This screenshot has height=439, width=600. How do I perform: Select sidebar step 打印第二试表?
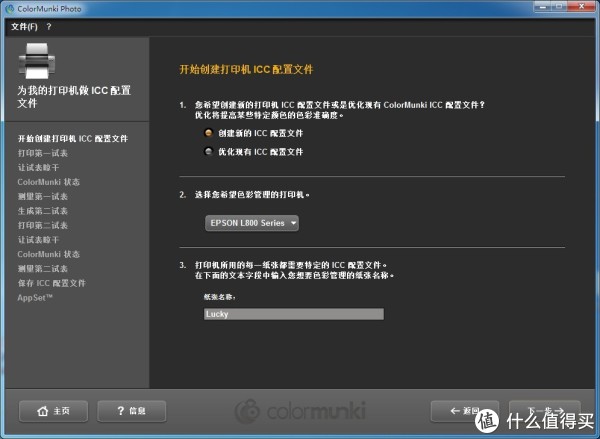coord(42,225)
